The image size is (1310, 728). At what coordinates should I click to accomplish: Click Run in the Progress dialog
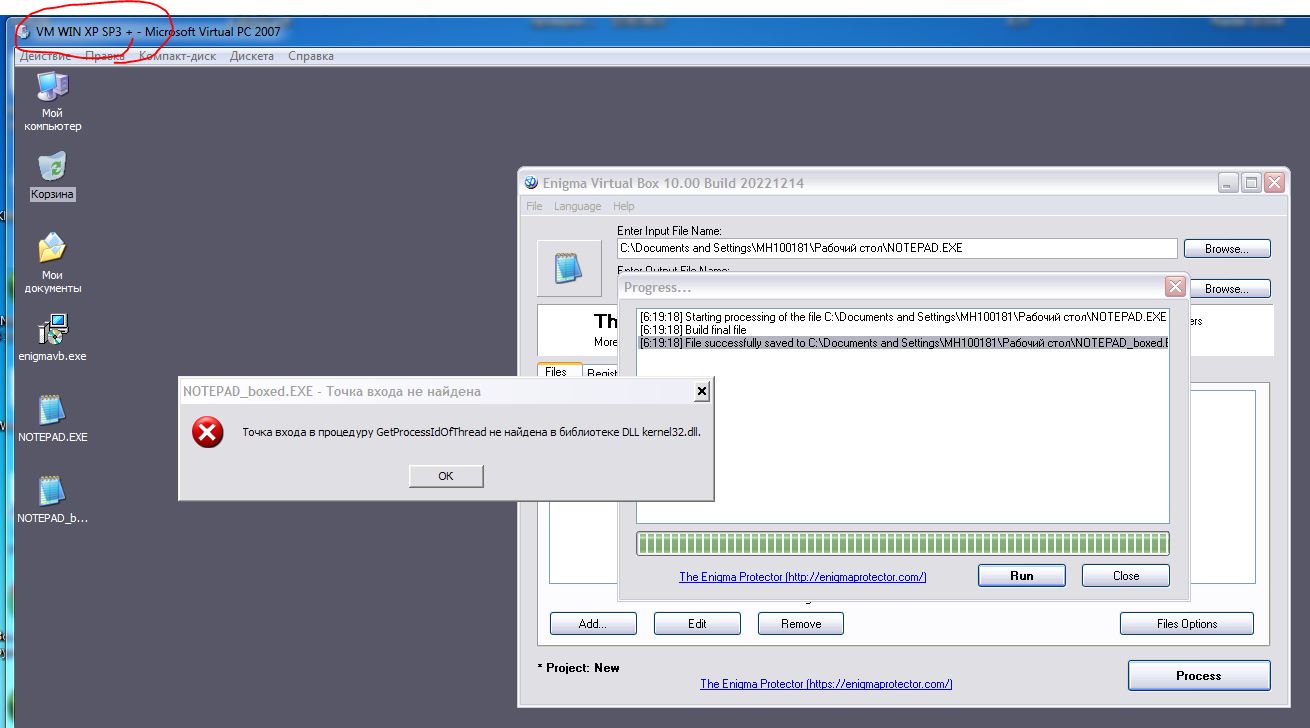click(x=1022, y=575)
